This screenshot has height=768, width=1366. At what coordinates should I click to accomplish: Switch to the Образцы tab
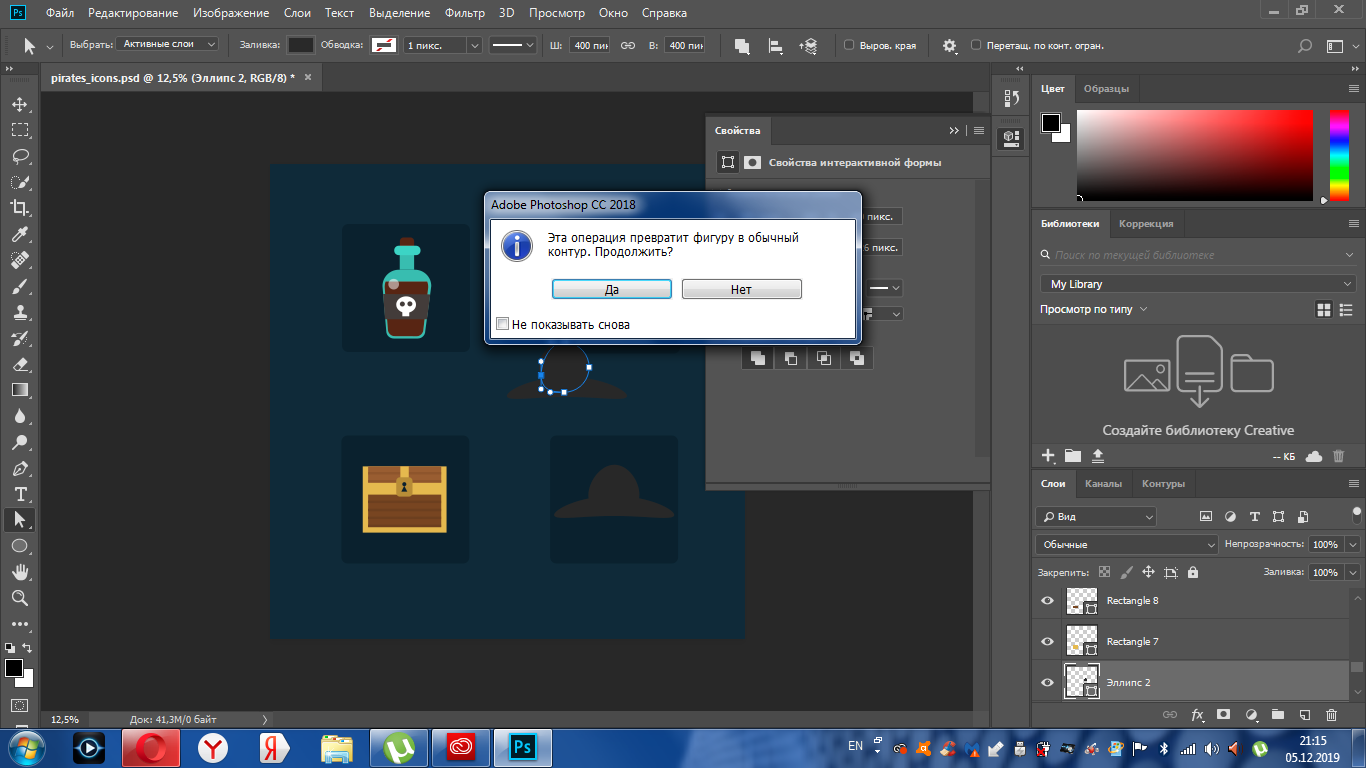tap(1106, 88)
